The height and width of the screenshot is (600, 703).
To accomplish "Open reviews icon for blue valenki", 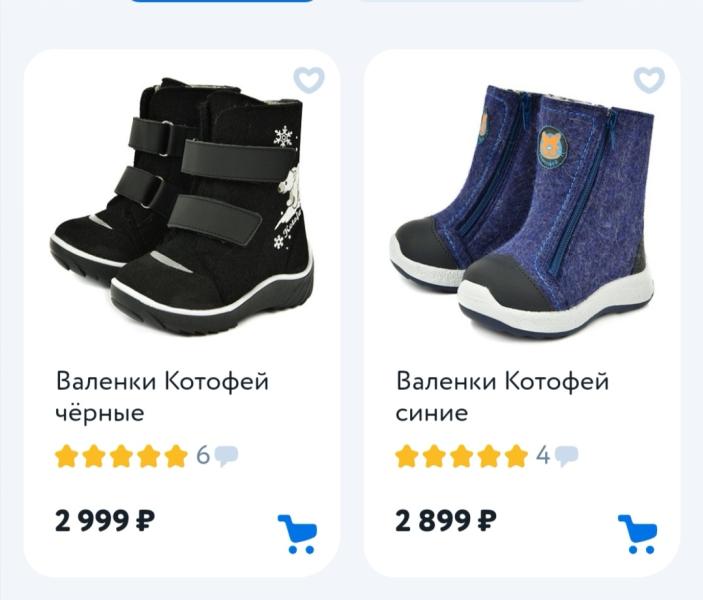I will click(566, 457).
